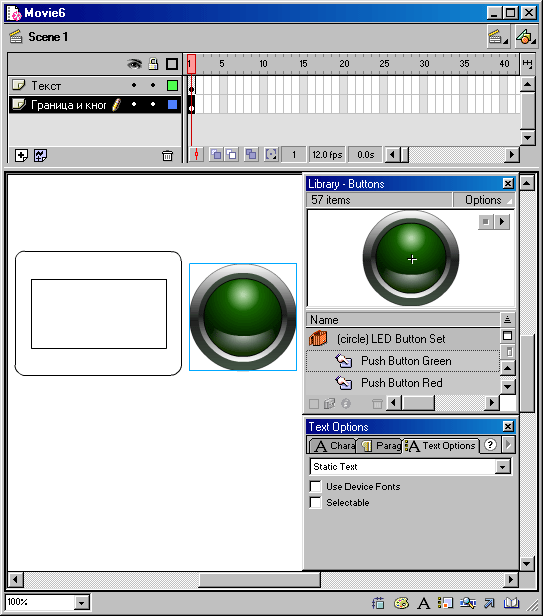Click the Text Options help button
Screen dimensions: 543x616
point(490,445)
